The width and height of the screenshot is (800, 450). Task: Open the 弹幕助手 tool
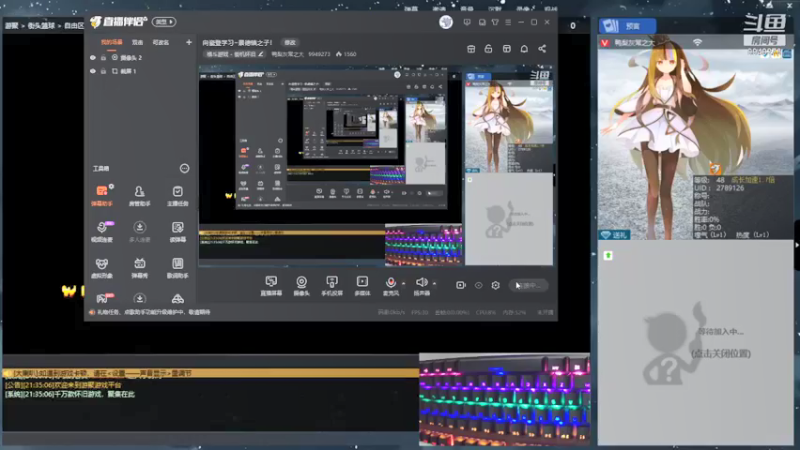point(102,195)
